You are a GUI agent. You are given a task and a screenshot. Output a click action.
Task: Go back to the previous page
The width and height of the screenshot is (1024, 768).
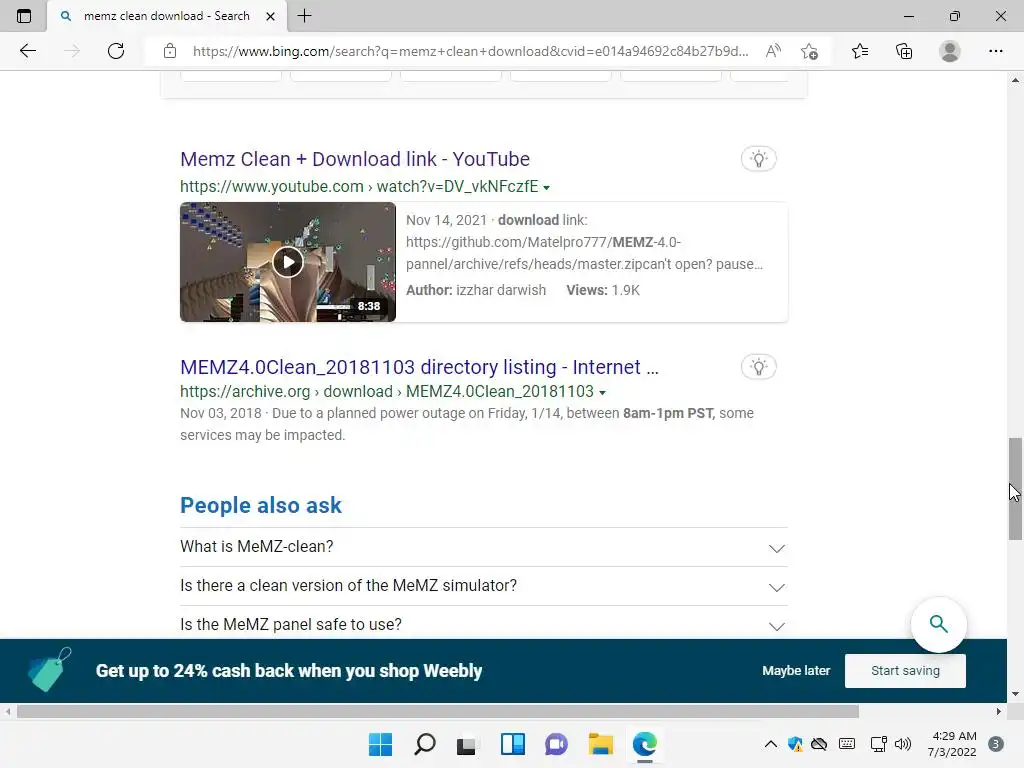click(x=27, y=51)
